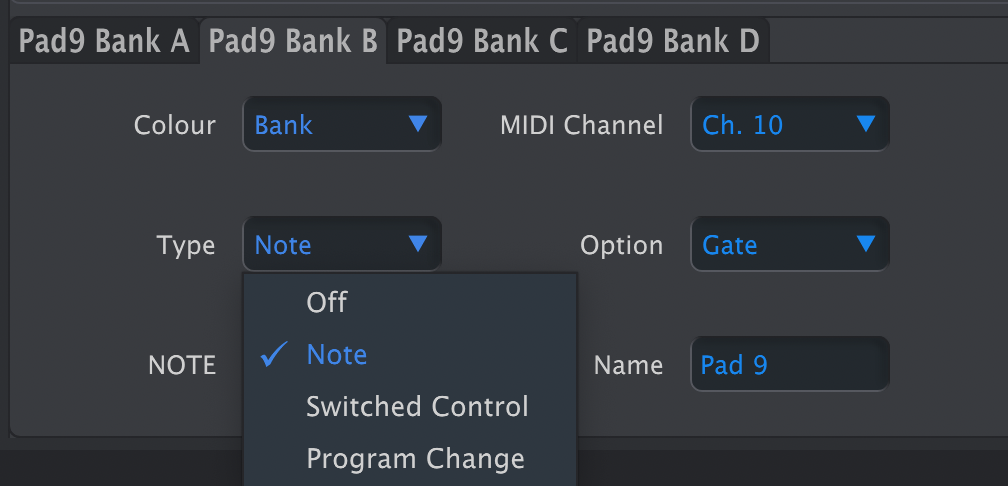Click the MIDI Channel label
Viewport: 1008px width, 486px height.
click(x=581, y=125)
